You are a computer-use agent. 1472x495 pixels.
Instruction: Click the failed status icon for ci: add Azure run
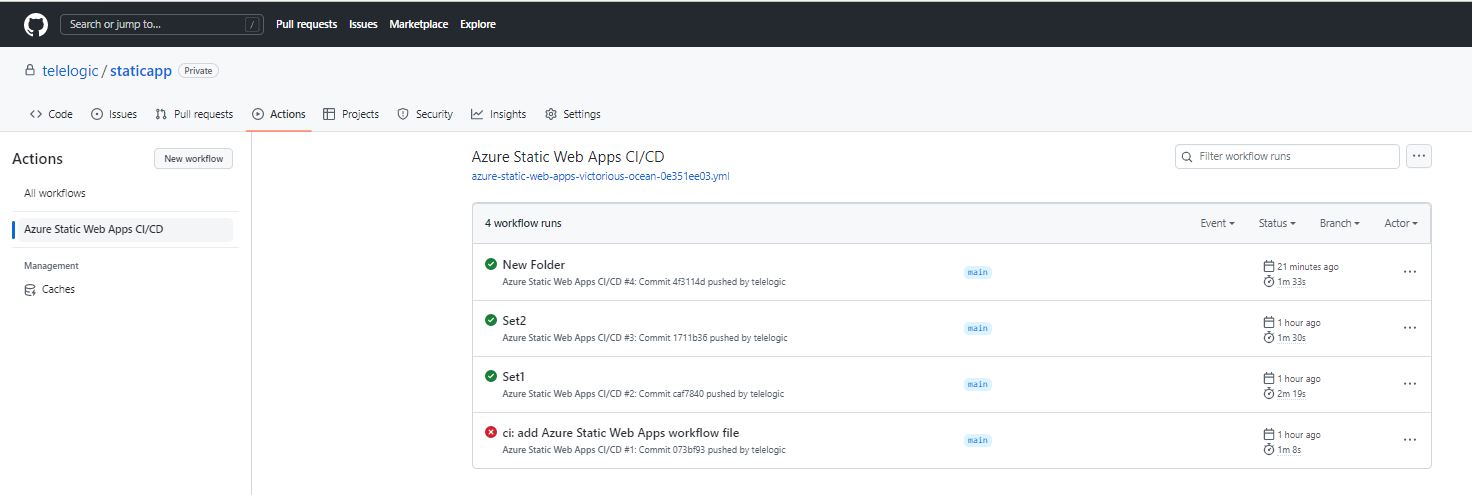(491, 432)
